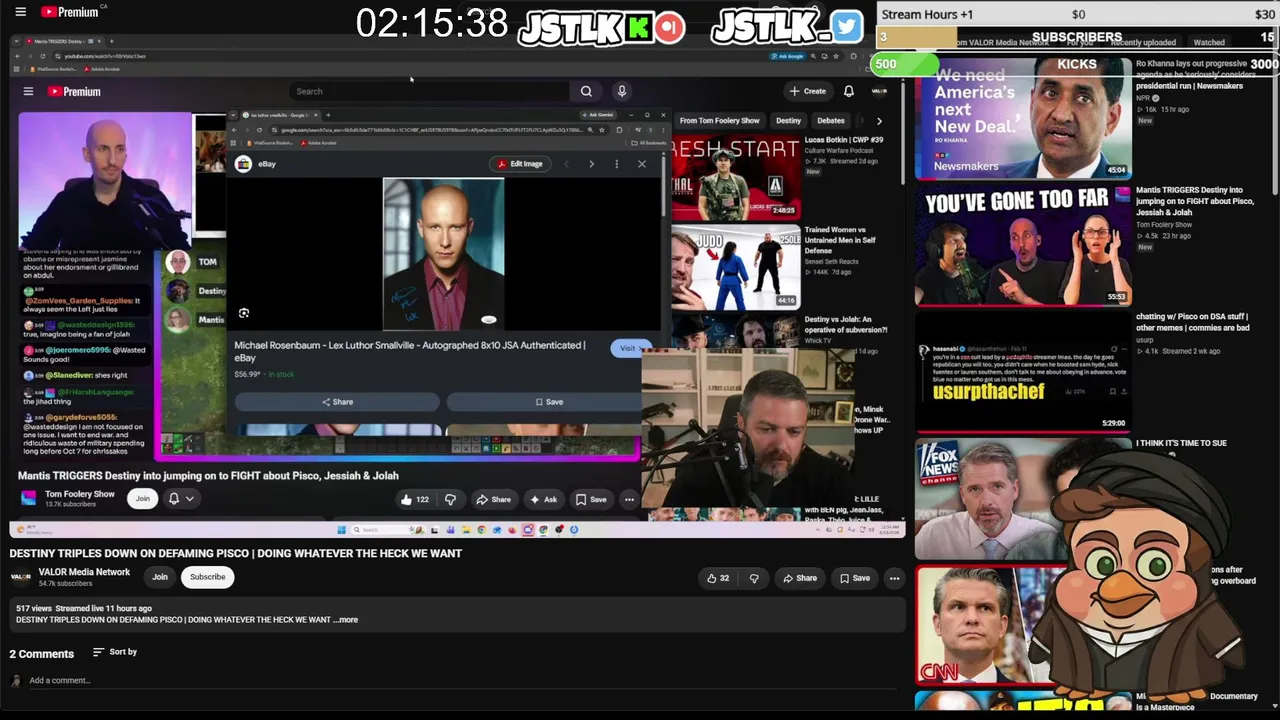This screenshot has width=1280, height=720.
Task: Click the search magnifier button
Action: [x=586, y=91]
